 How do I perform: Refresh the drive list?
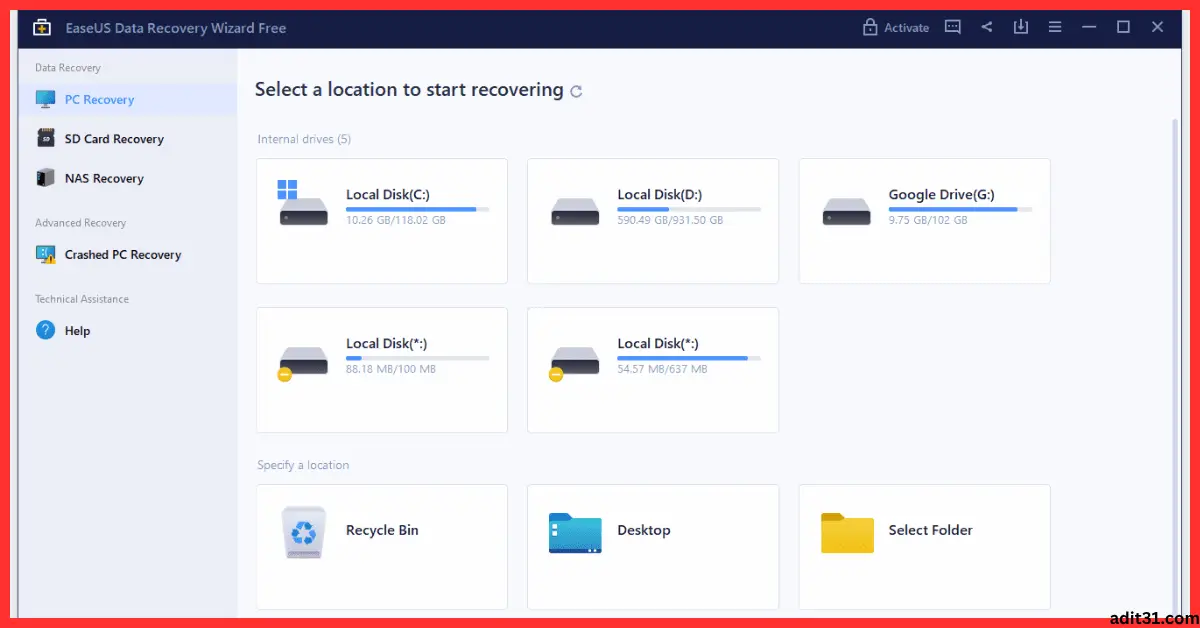(577, 90)
